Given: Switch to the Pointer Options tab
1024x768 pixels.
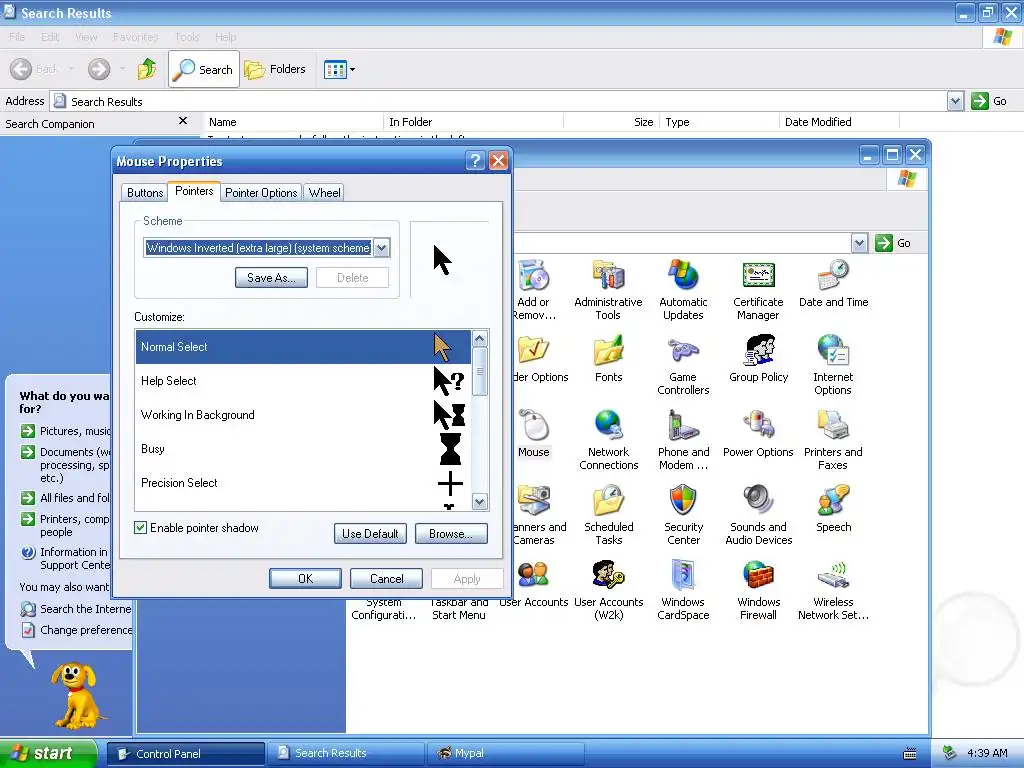Looking at the screenshot, I should (x=261, y=193).
